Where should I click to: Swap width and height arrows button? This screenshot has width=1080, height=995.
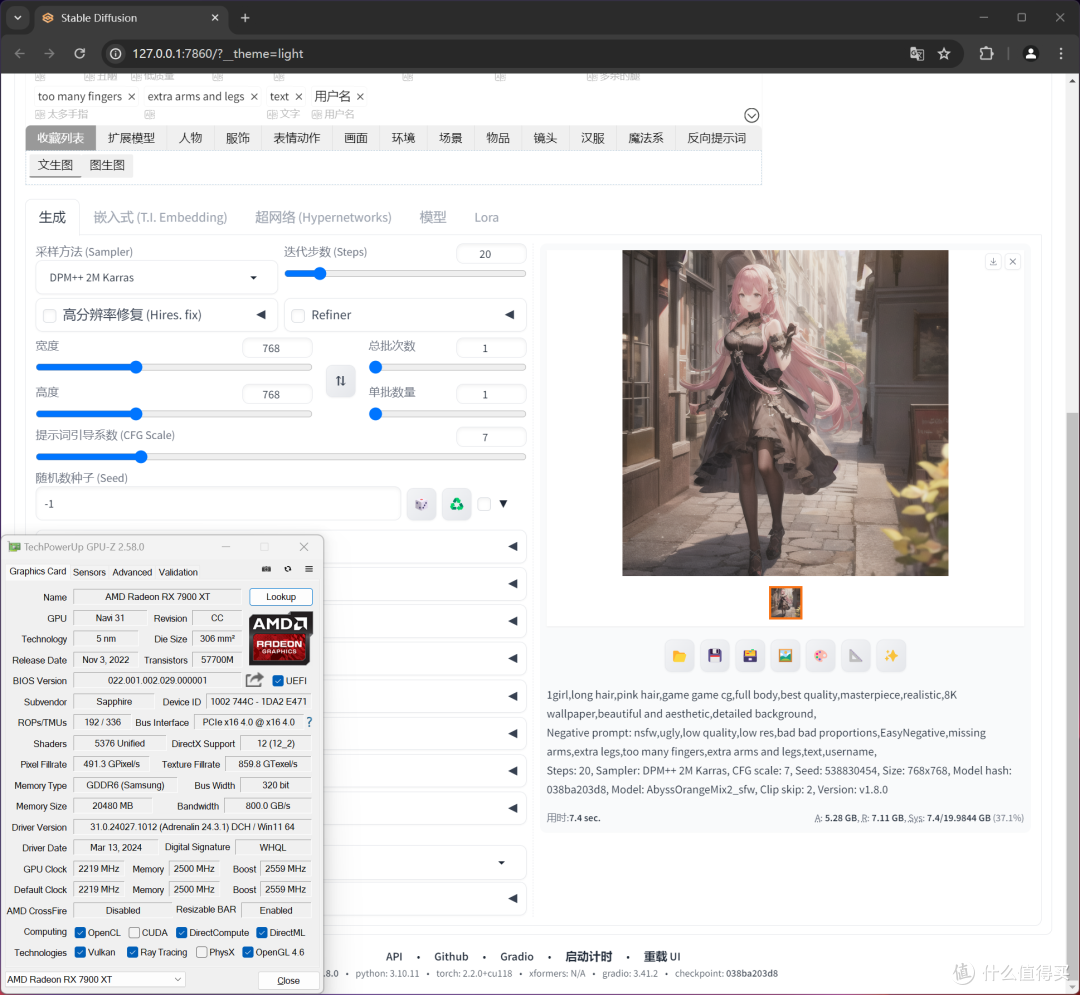340,380
